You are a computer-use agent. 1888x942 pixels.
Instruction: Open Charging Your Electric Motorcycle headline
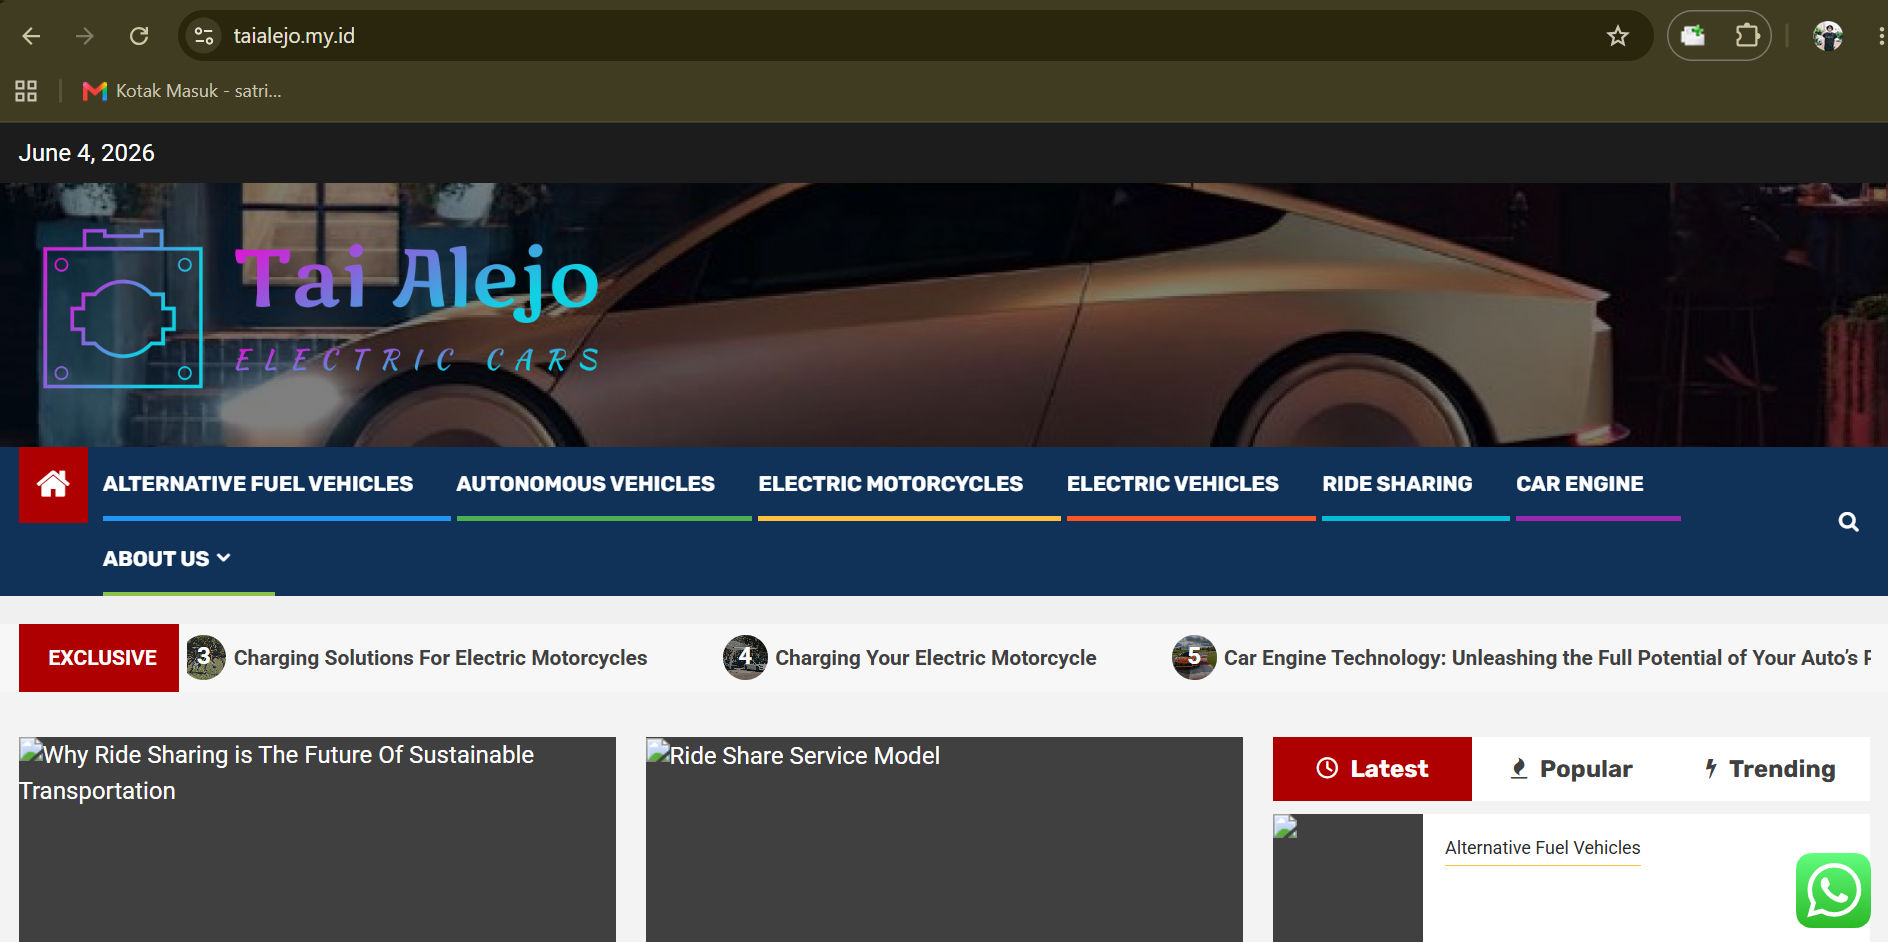(936, 658)
